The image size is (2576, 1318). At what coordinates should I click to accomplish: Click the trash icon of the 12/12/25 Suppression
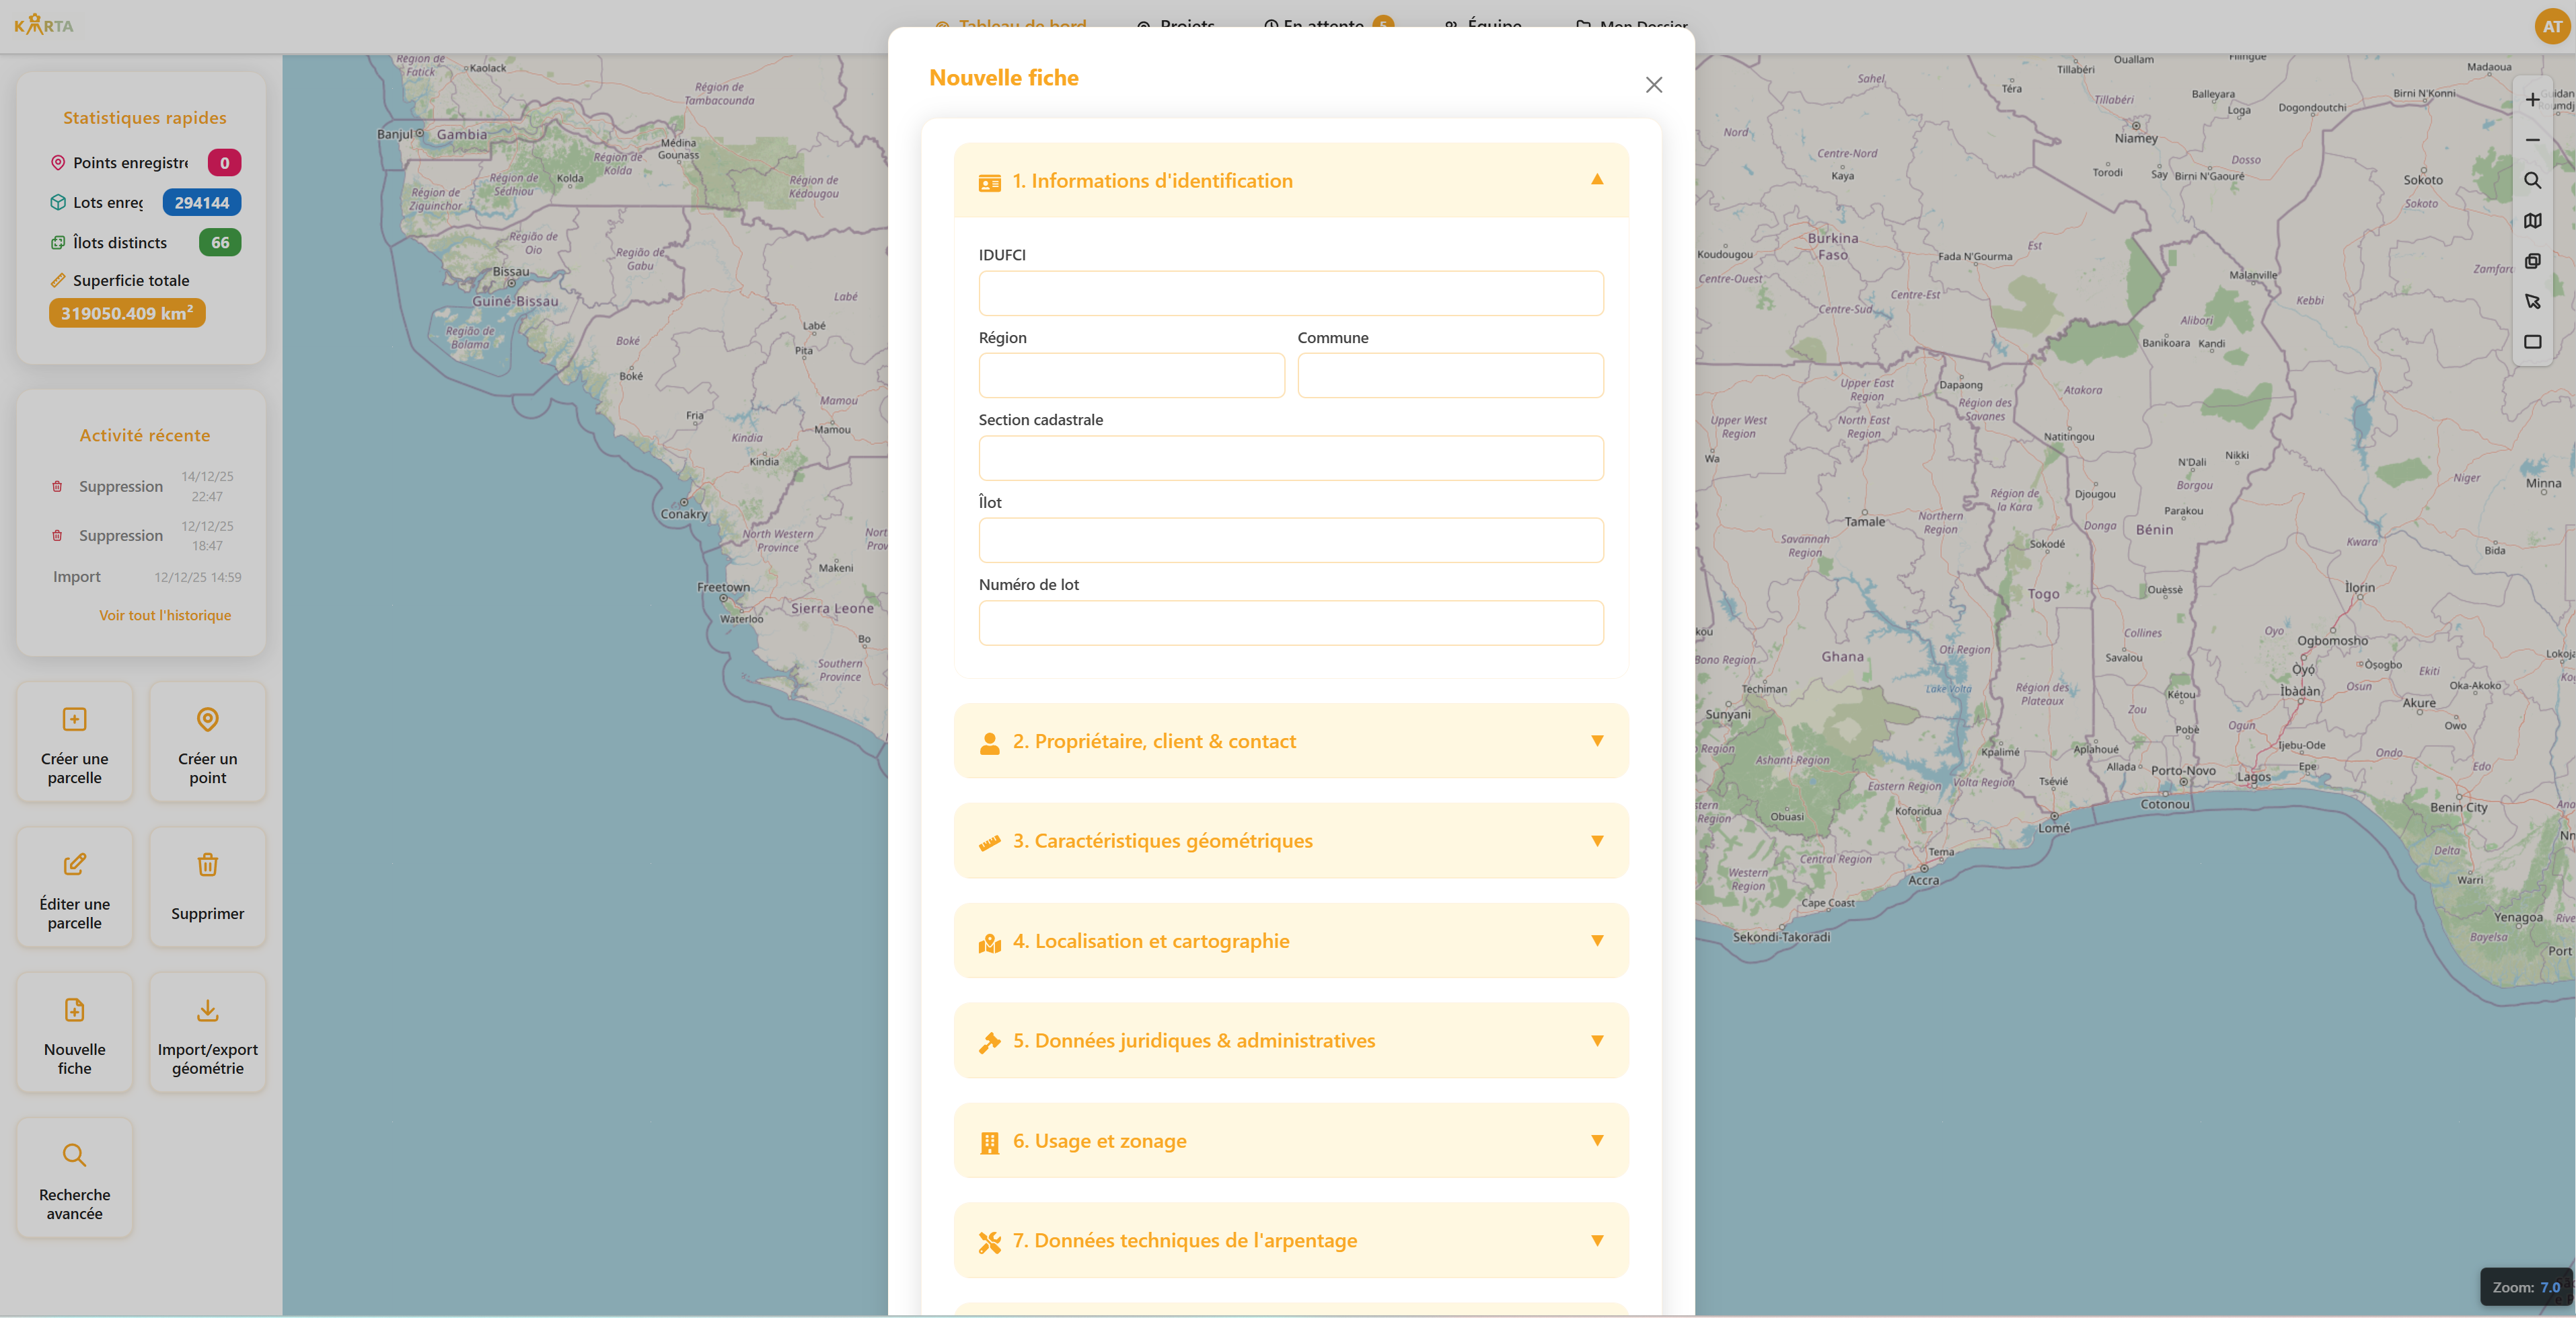[57, 535]
